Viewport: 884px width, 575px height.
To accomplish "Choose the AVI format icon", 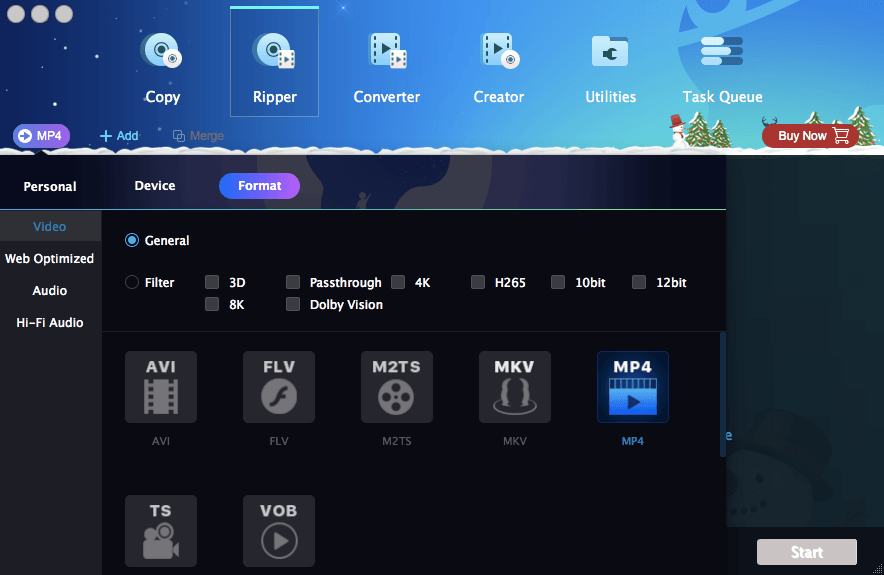I will (161, 387).
